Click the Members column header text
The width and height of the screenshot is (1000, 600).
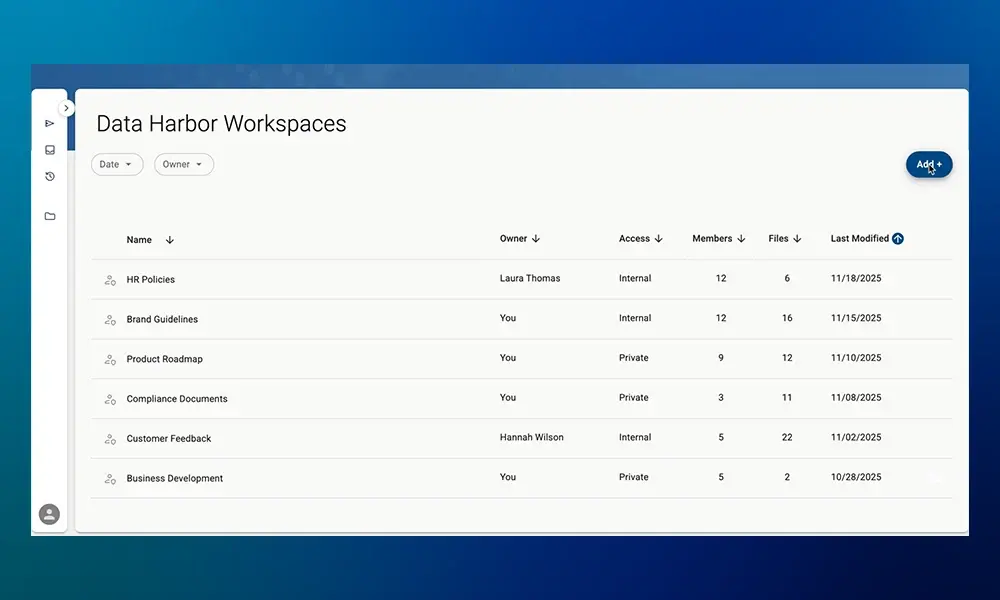(x=712, y=238)
